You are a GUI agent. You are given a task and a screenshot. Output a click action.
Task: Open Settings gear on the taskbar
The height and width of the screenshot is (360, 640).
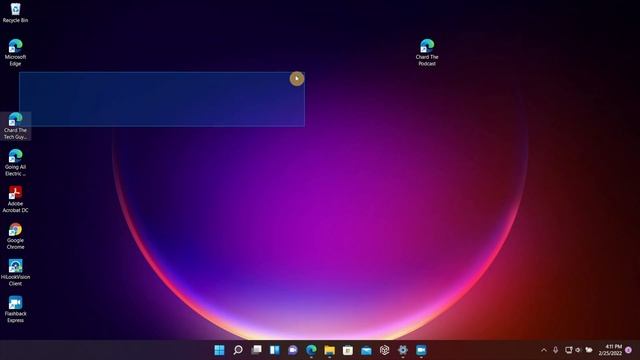click(403, 350)
